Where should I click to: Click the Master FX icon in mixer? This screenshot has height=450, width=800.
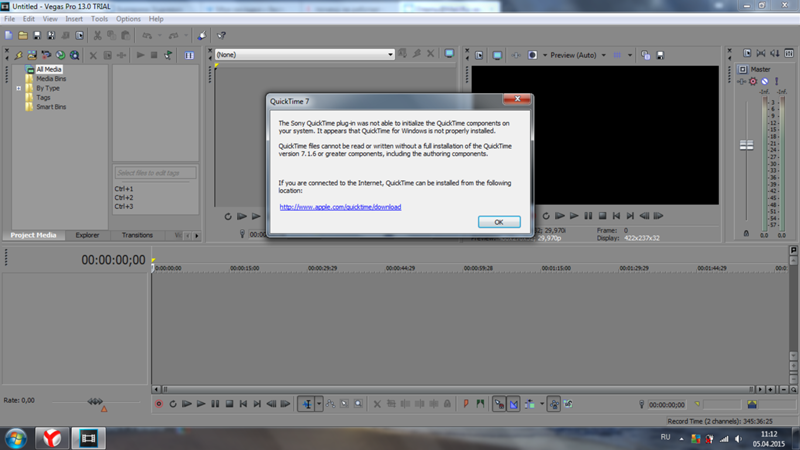tap(741, 82)
